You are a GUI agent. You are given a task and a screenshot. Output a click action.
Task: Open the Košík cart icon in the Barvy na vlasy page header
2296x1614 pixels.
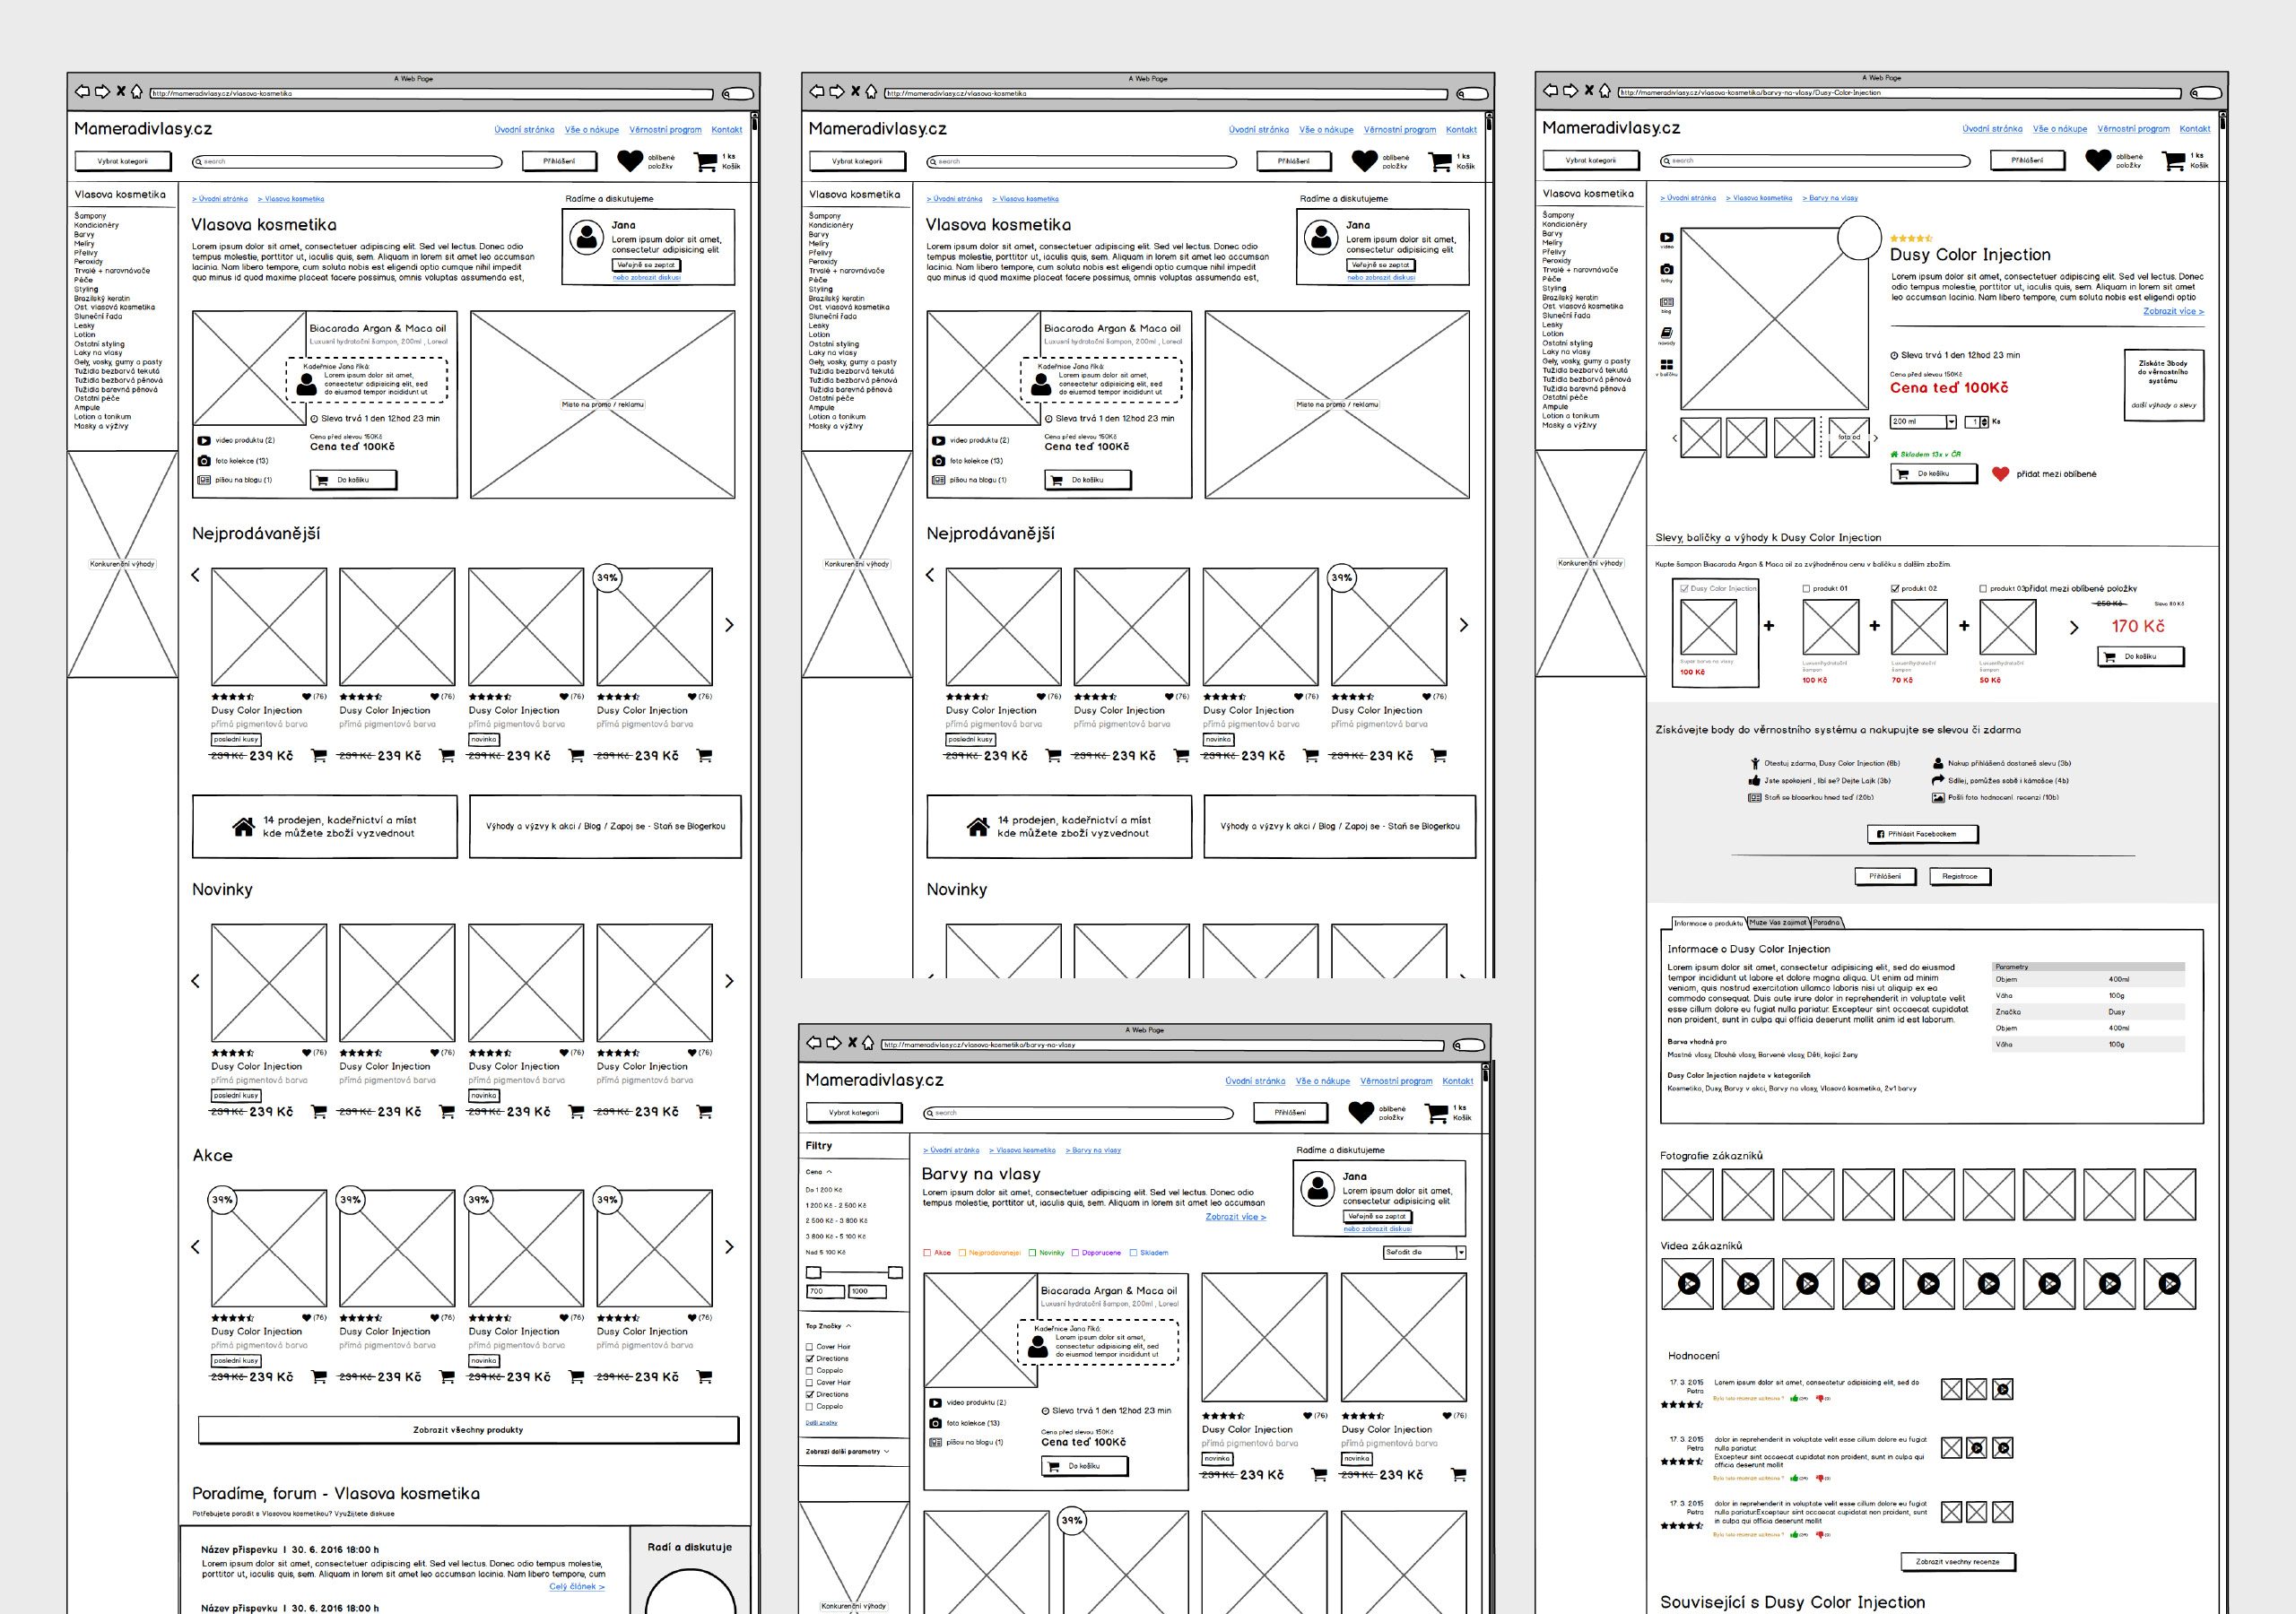pyautogui.click(x=1437, y=1113)
